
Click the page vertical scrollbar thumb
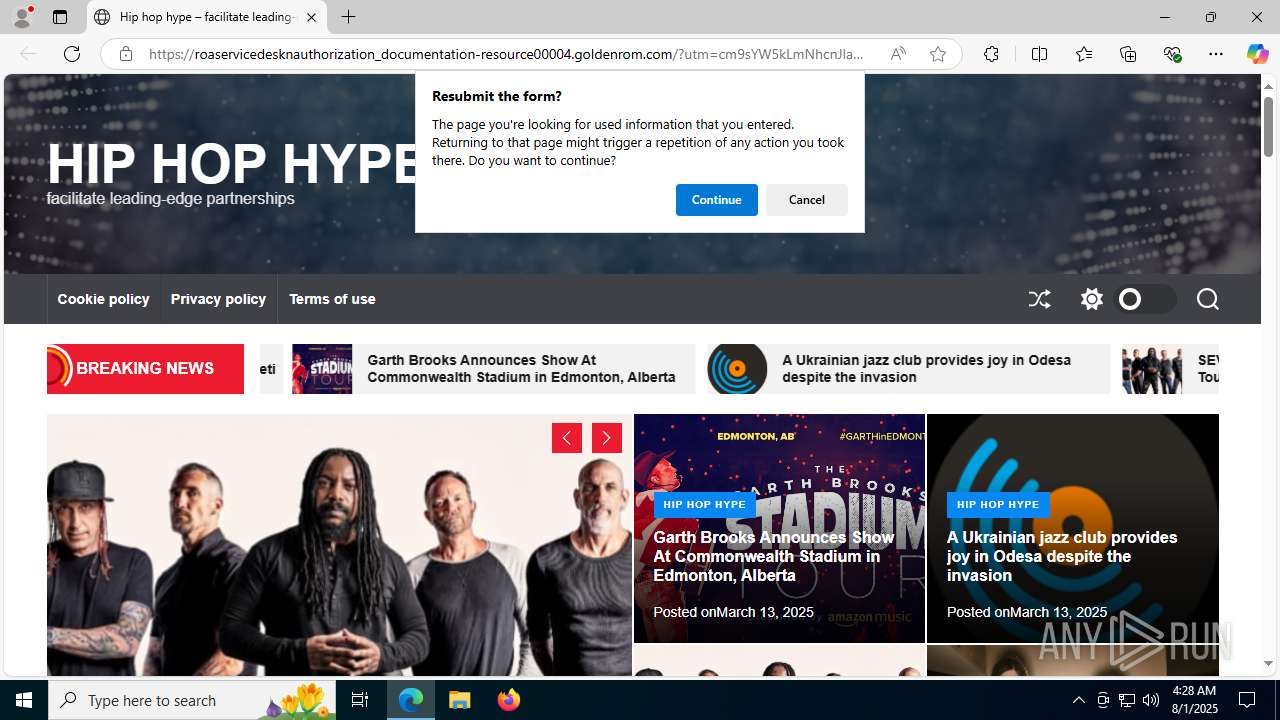tap(1268, 127)
